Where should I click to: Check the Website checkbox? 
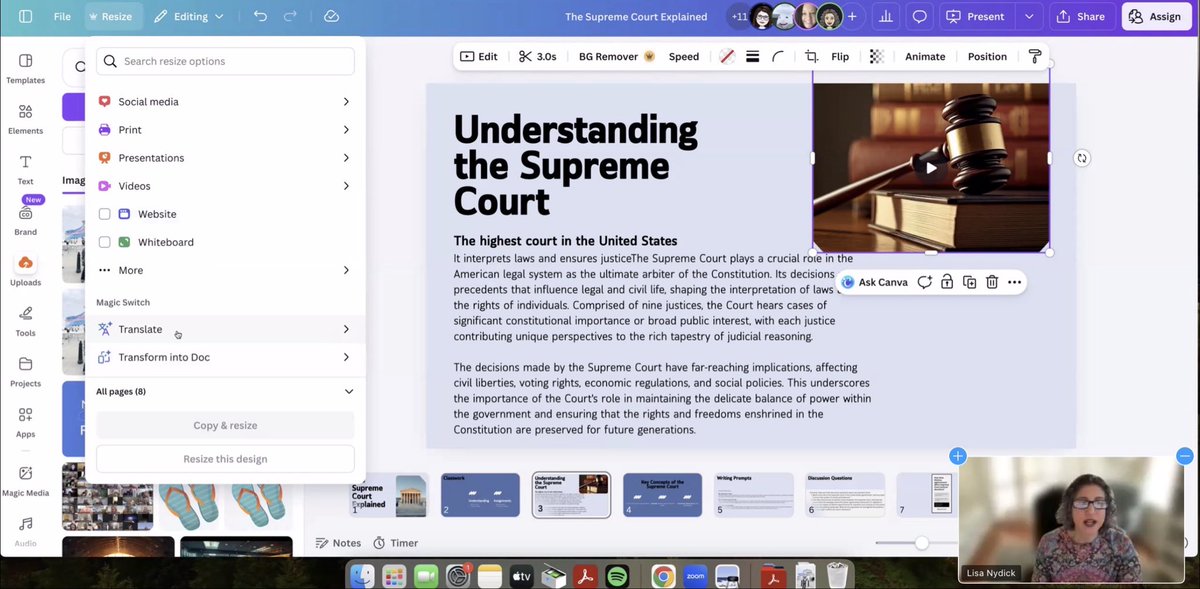105,214
